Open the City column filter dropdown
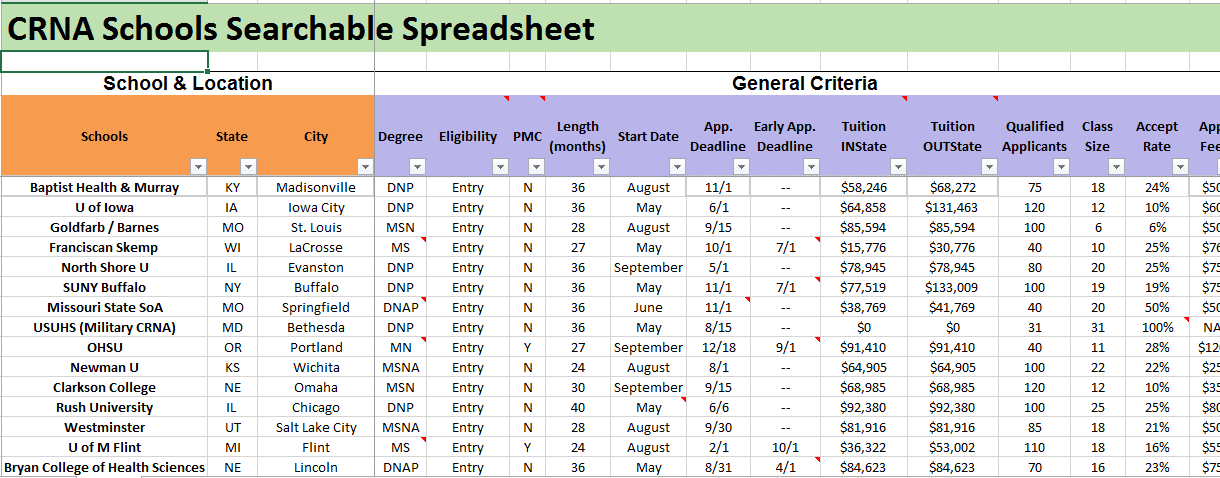Image resolution: width=1220 pixels, height=478 pixels. [365, 167]
